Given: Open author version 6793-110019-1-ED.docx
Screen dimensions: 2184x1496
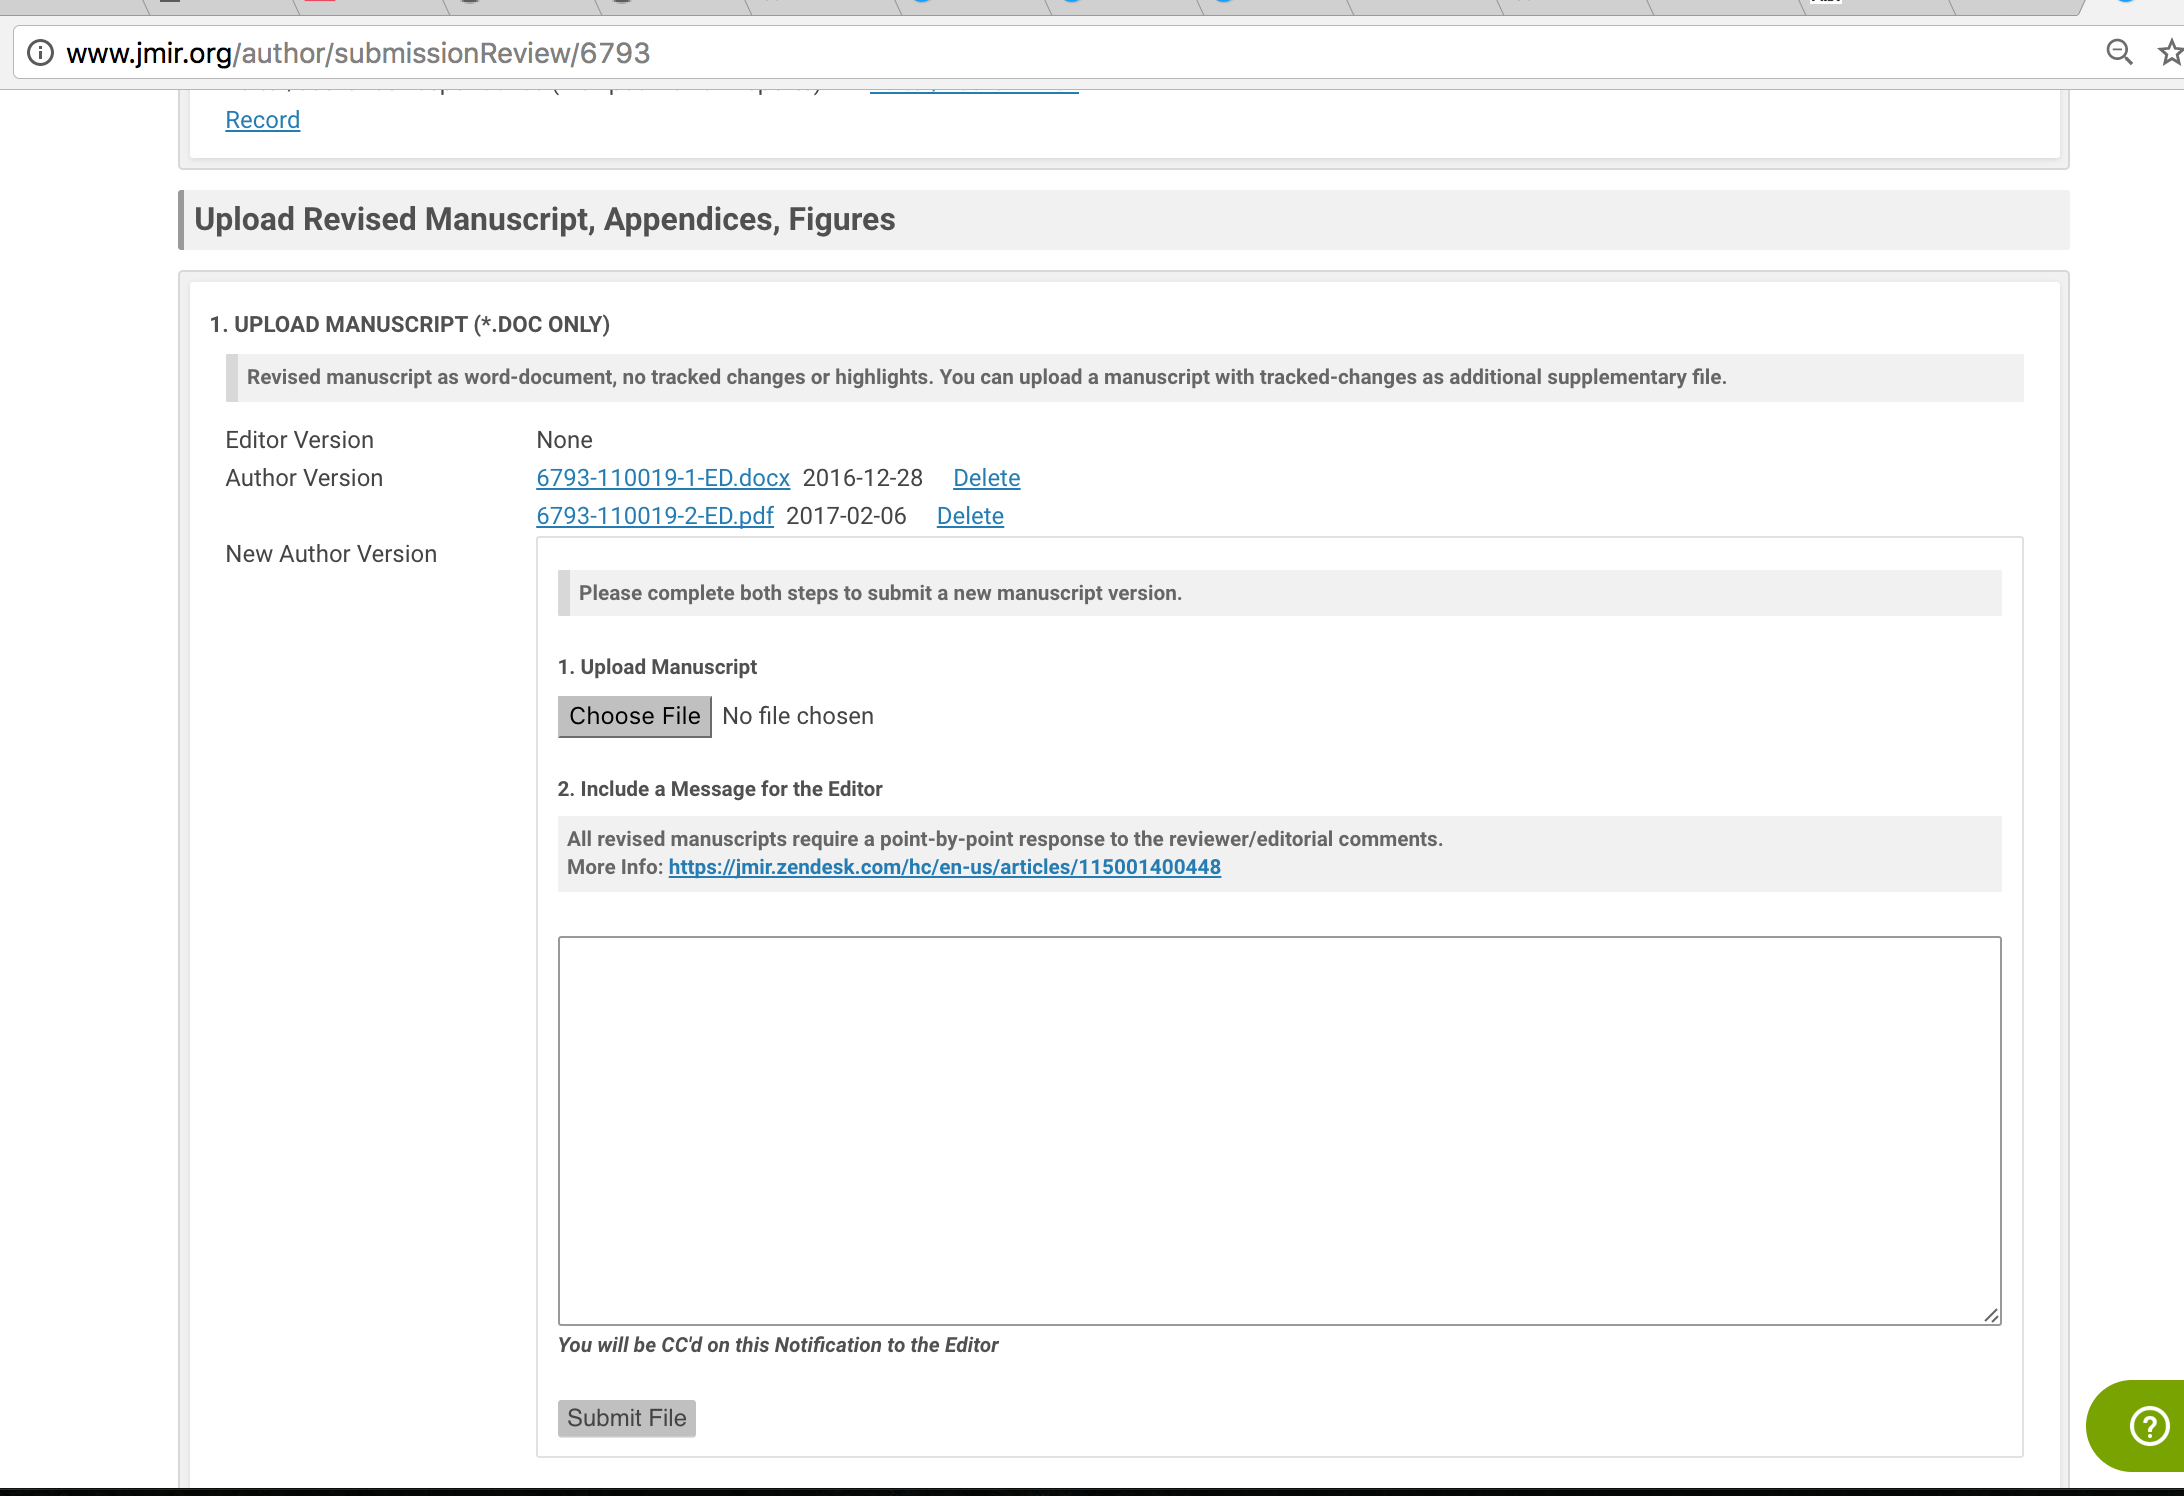Looking at the screenshot, I should click(x=663, y=478).
